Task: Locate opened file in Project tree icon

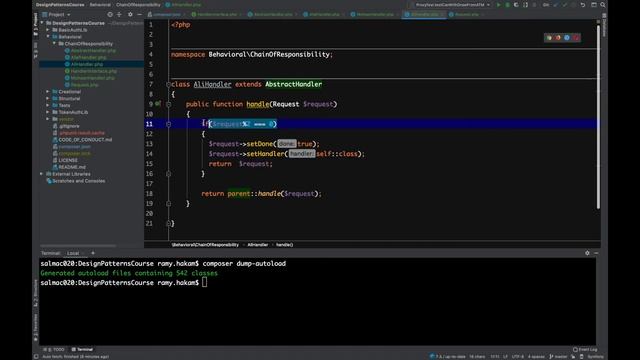Action: tap(110, 14)
